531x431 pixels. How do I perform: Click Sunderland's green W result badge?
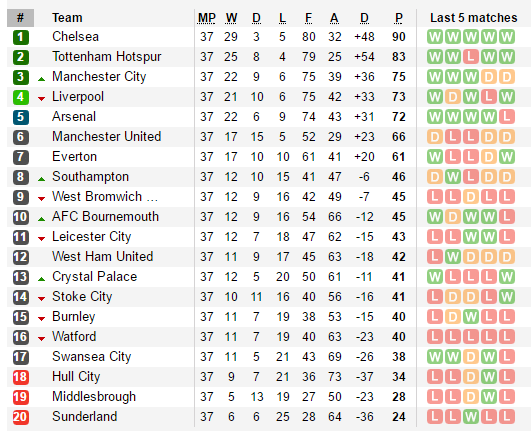[471, 416]
